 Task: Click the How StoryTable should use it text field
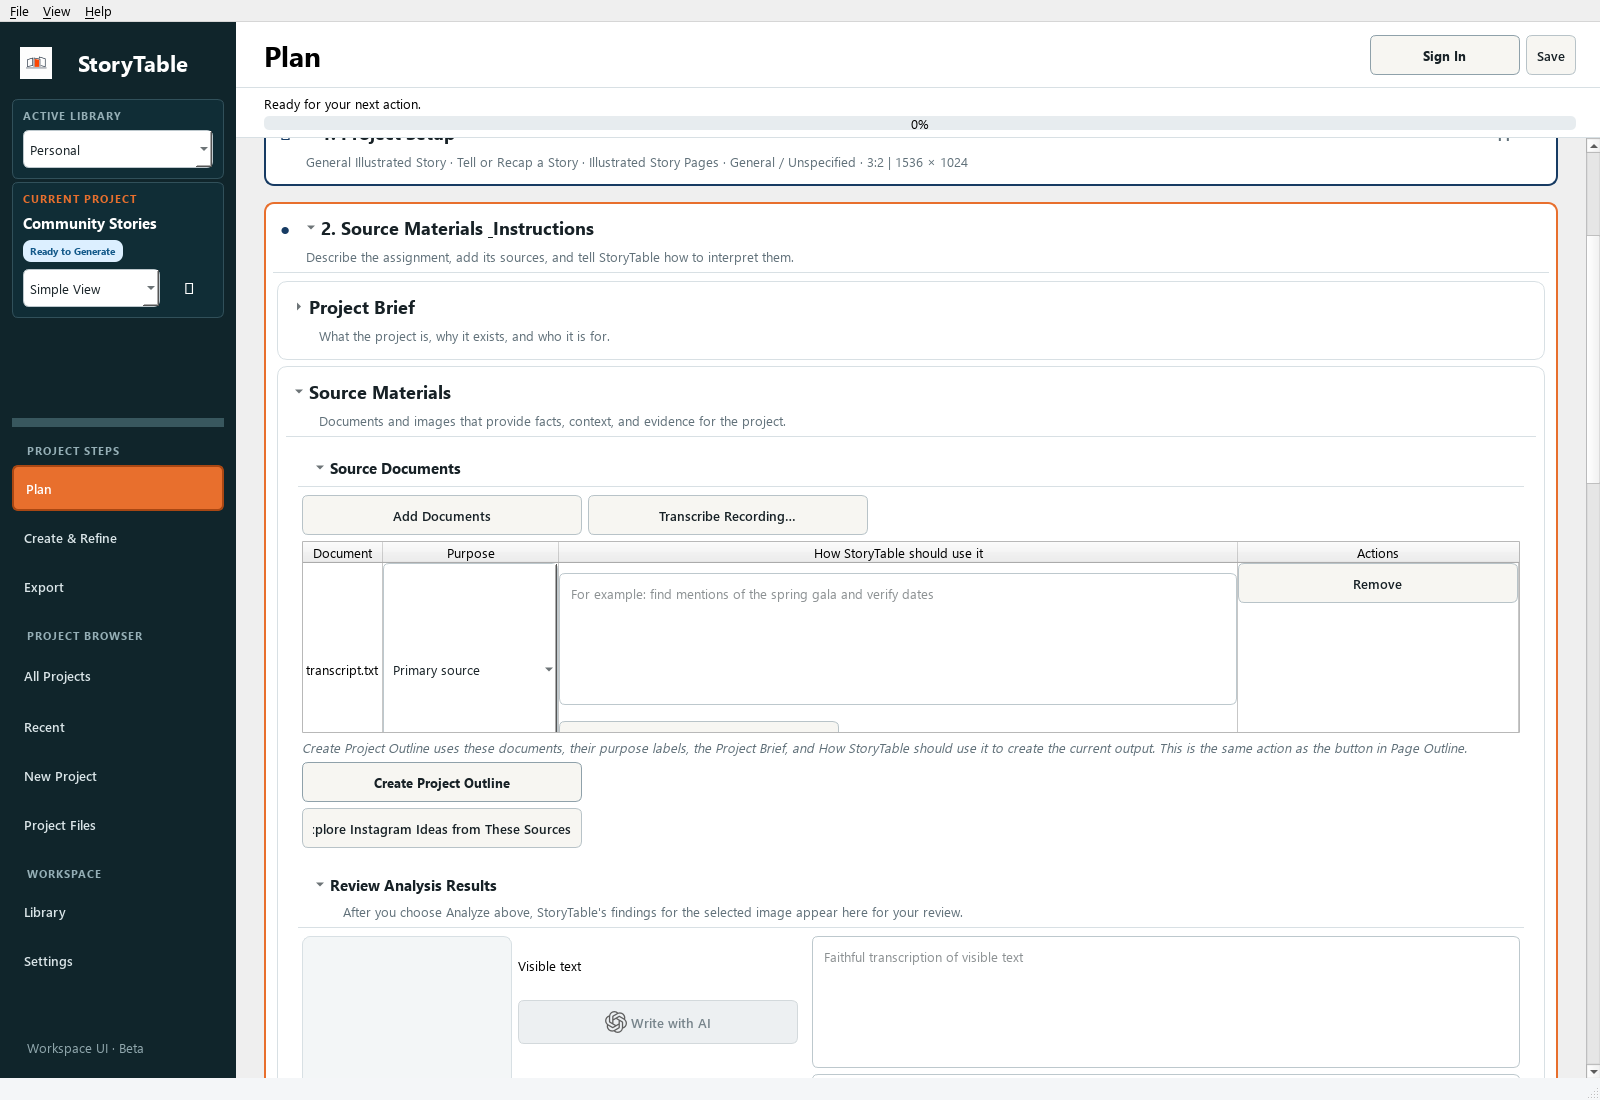898,639
